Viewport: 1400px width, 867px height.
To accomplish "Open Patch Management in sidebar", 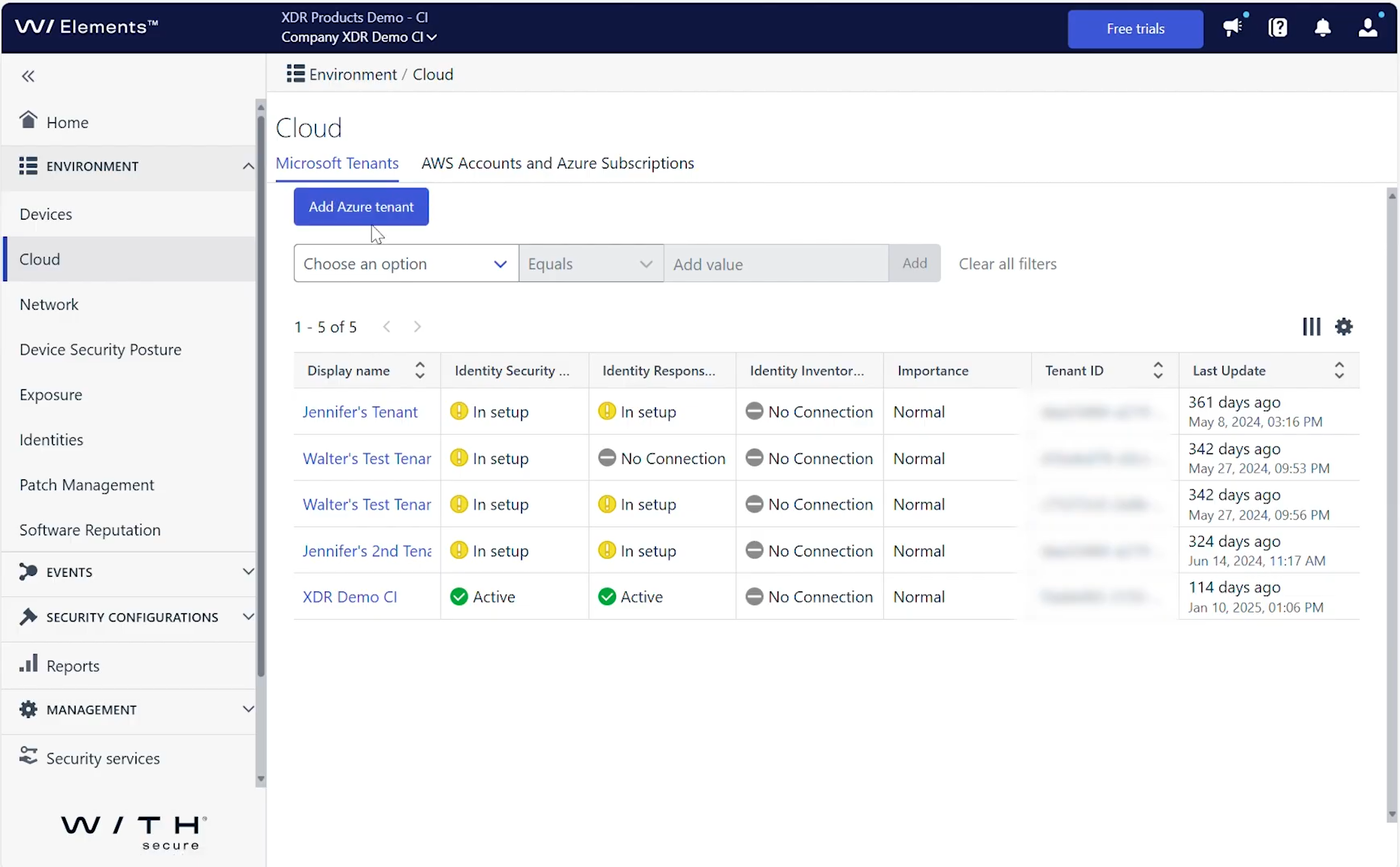I will [x=129, y=484].
